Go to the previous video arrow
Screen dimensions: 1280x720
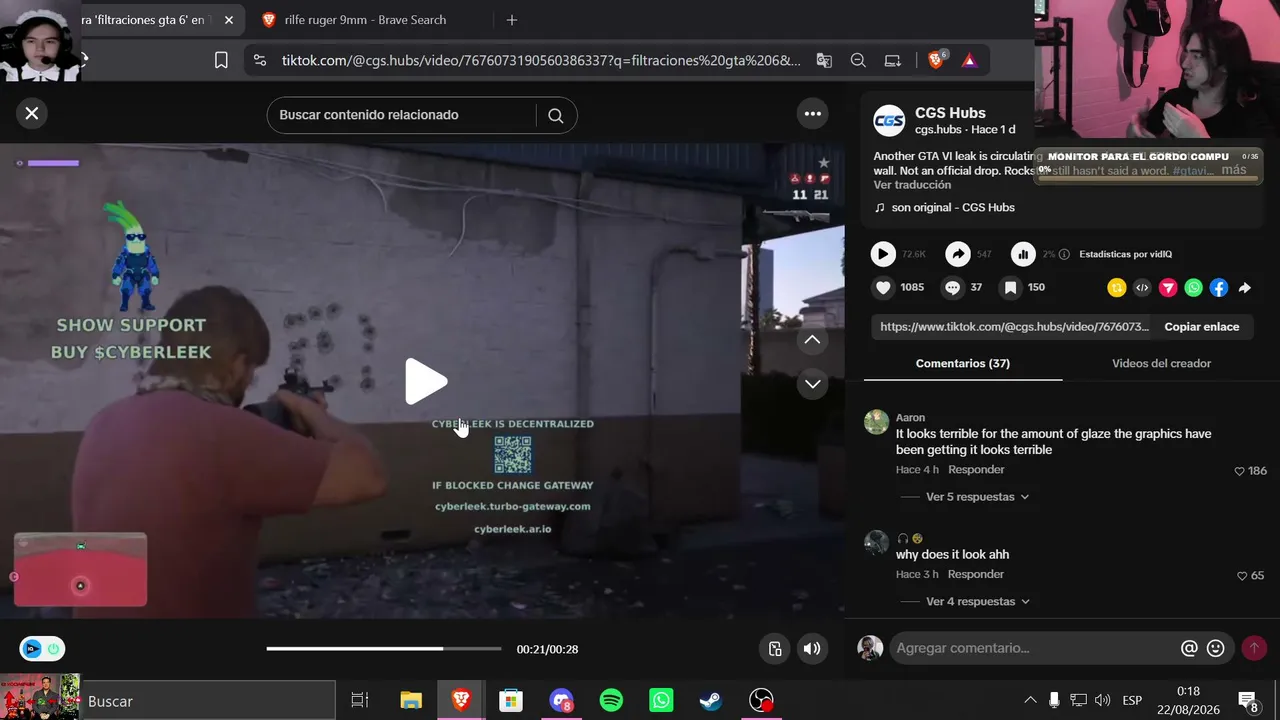coord(812,340)
